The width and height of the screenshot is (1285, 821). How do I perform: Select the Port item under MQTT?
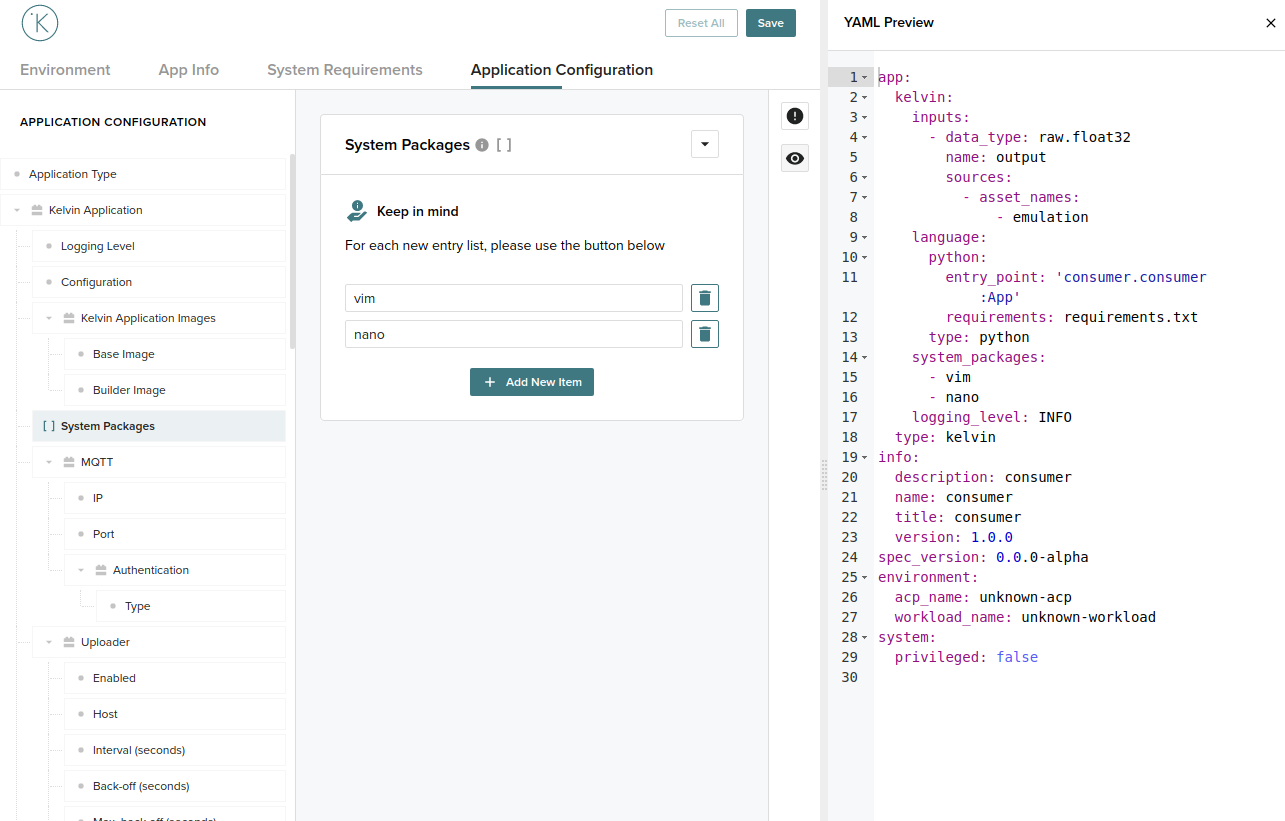175,534
